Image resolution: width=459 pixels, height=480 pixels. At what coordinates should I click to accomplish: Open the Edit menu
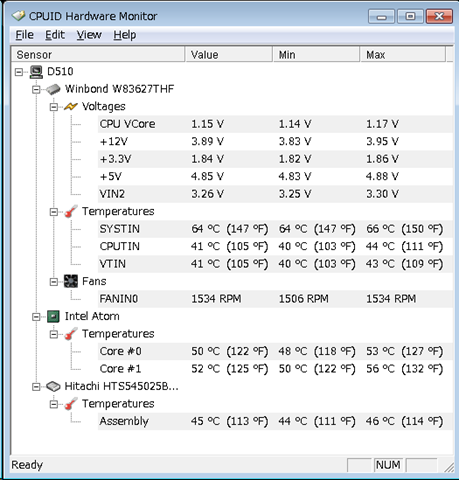tap(55, 35)
